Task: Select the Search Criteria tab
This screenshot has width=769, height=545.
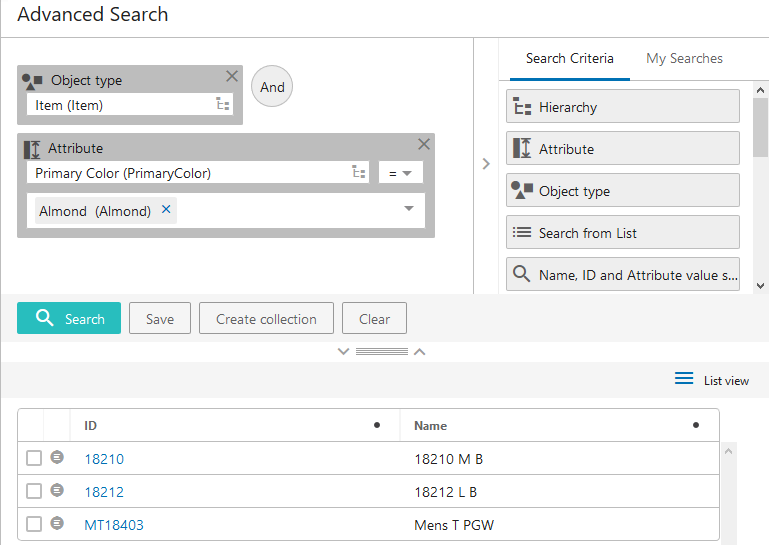Action: [x=569, y=58]
